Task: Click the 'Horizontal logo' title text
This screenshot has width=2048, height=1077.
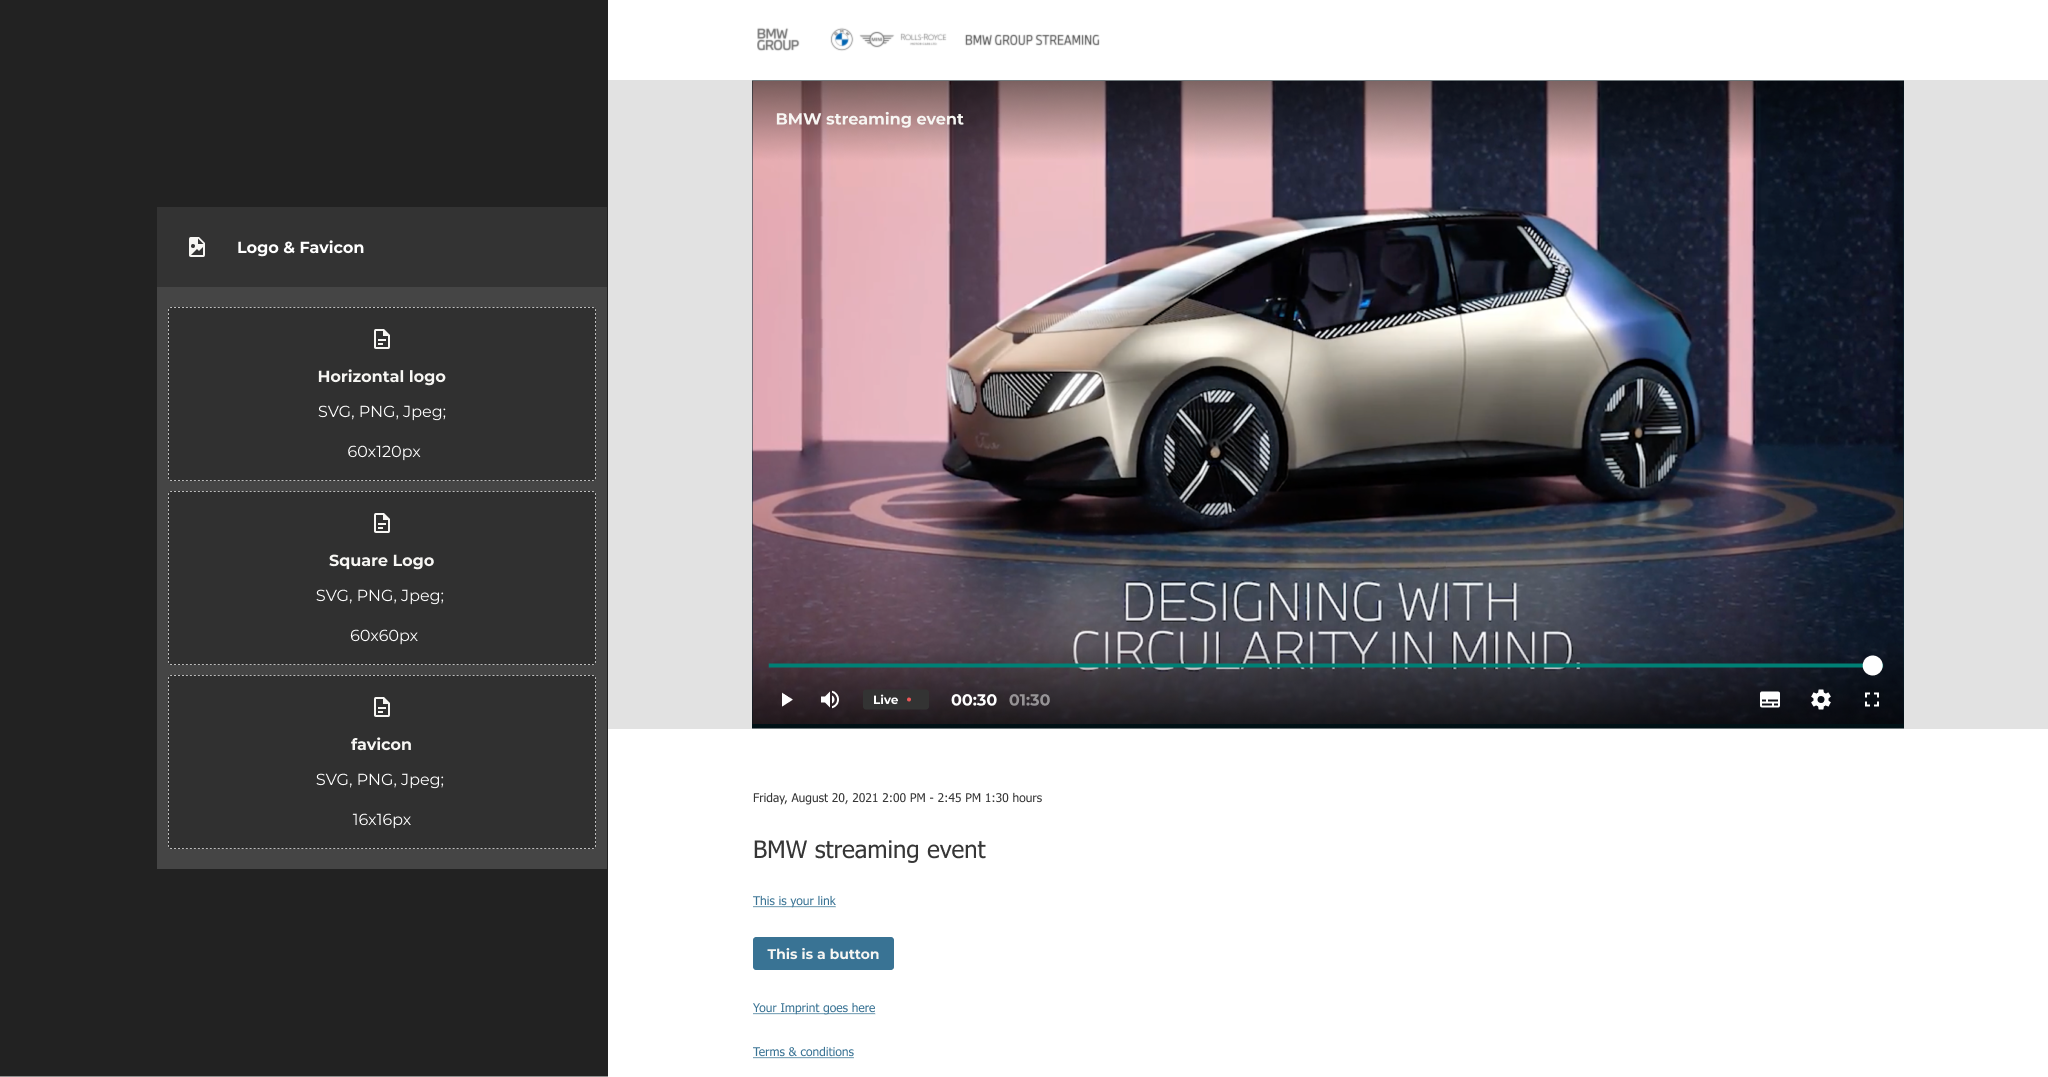Action: 382,377
